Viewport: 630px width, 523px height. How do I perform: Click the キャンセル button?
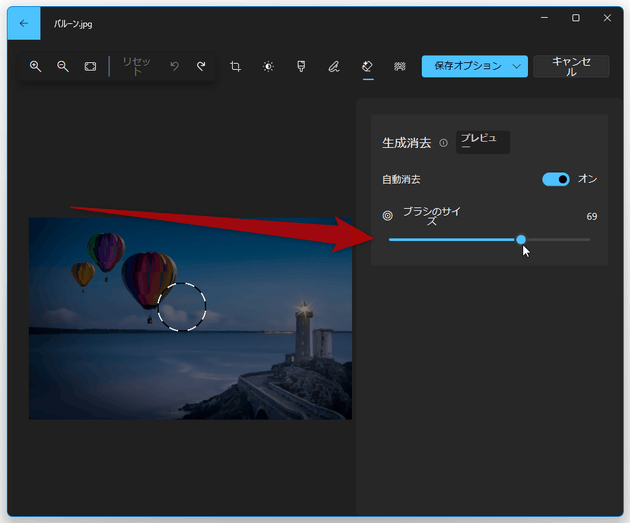tap(571, 66)
